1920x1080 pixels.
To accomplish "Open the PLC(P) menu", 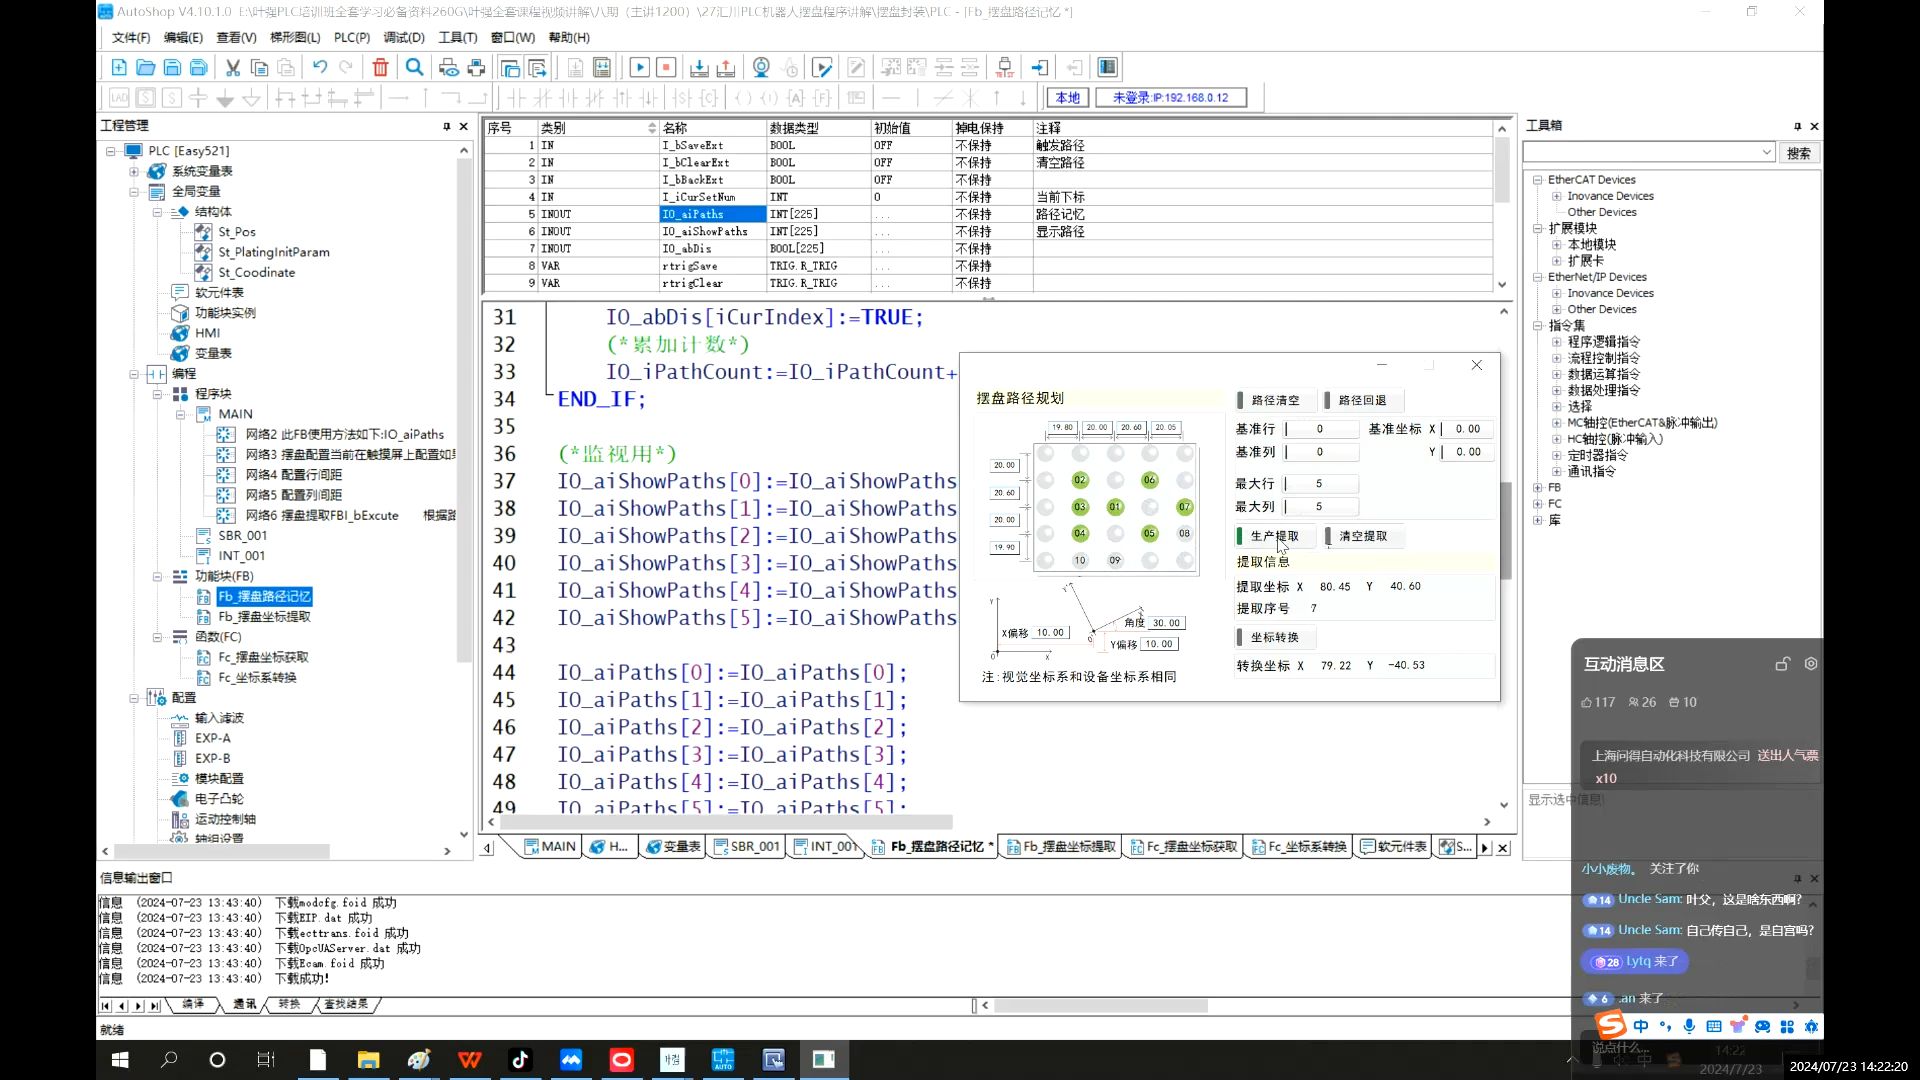I will tap(351, 38).
